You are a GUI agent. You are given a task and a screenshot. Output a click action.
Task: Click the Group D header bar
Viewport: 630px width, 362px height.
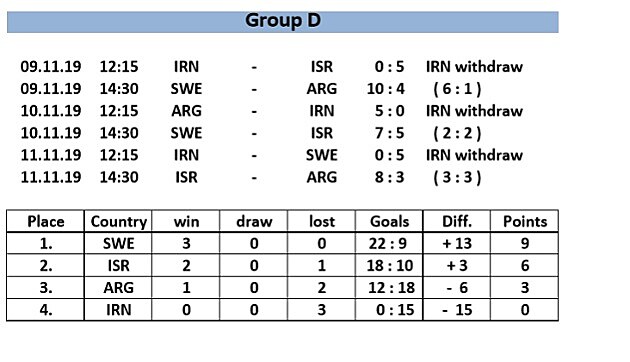coord(282,22)
